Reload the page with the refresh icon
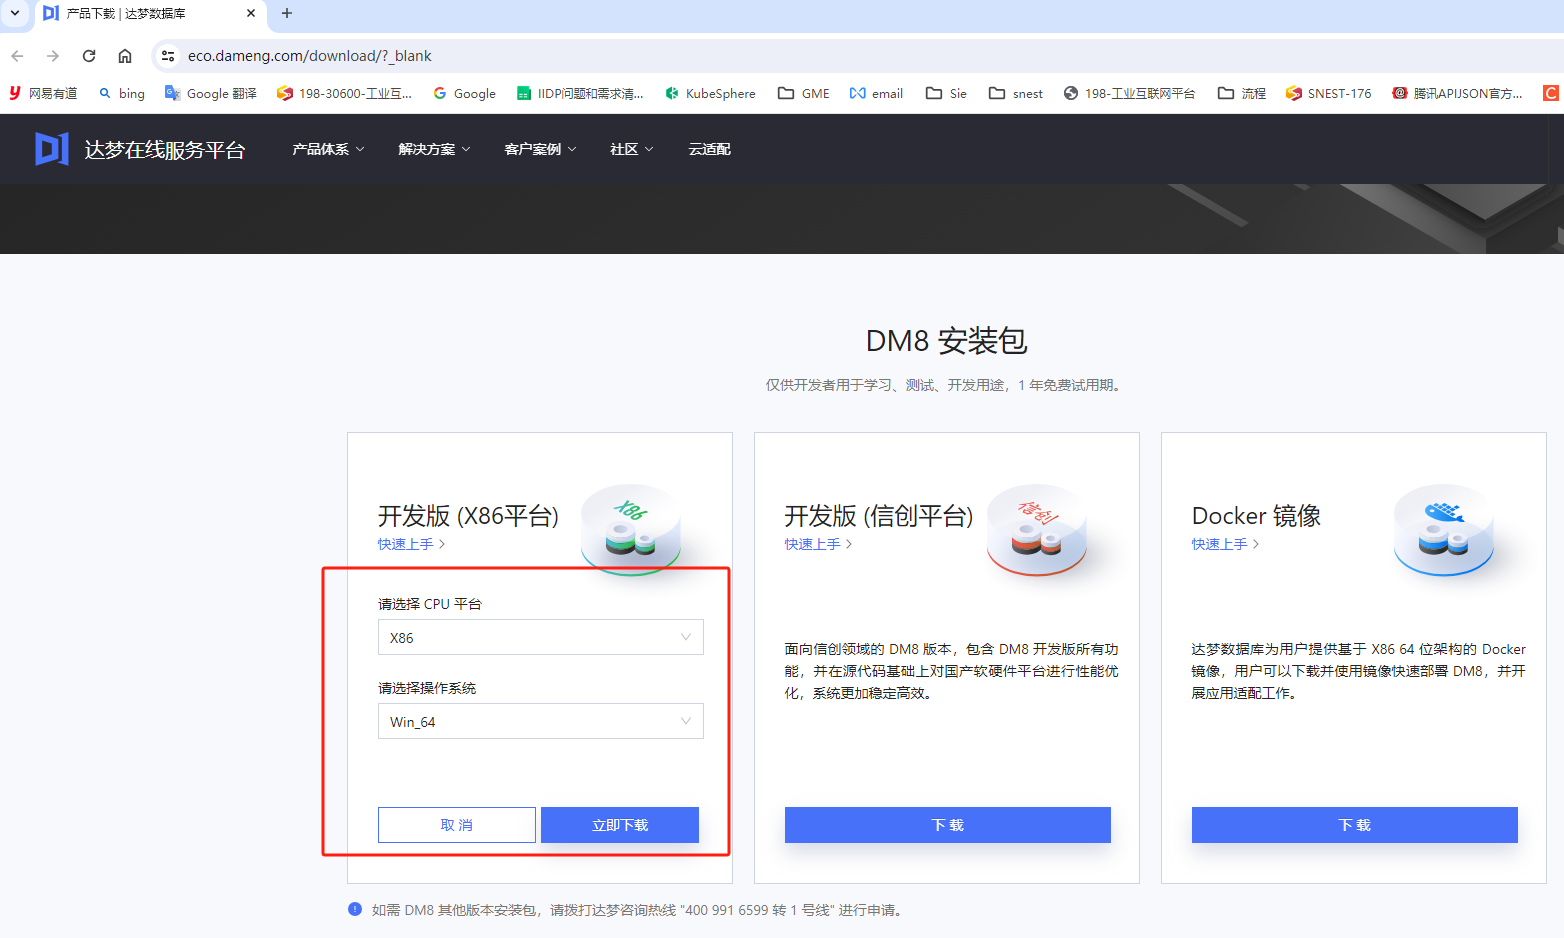 click(x=89, y=56)
